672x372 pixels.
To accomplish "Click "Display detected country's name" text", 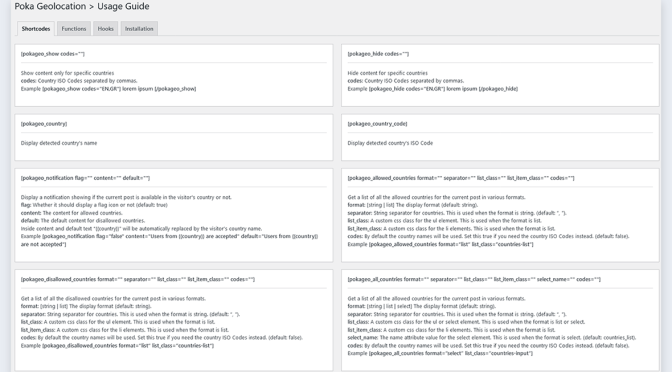I will 59,143.
